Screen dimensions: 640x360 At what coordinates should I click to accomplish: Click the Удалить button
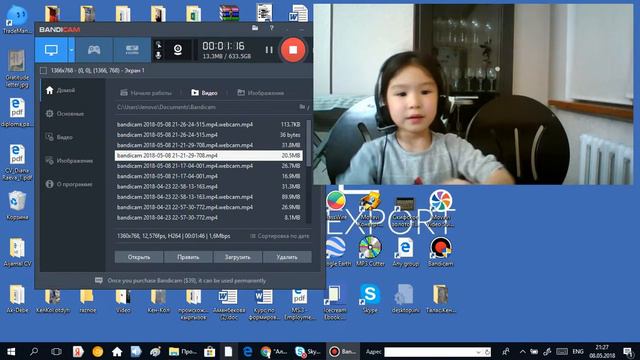tap(287, 257)
